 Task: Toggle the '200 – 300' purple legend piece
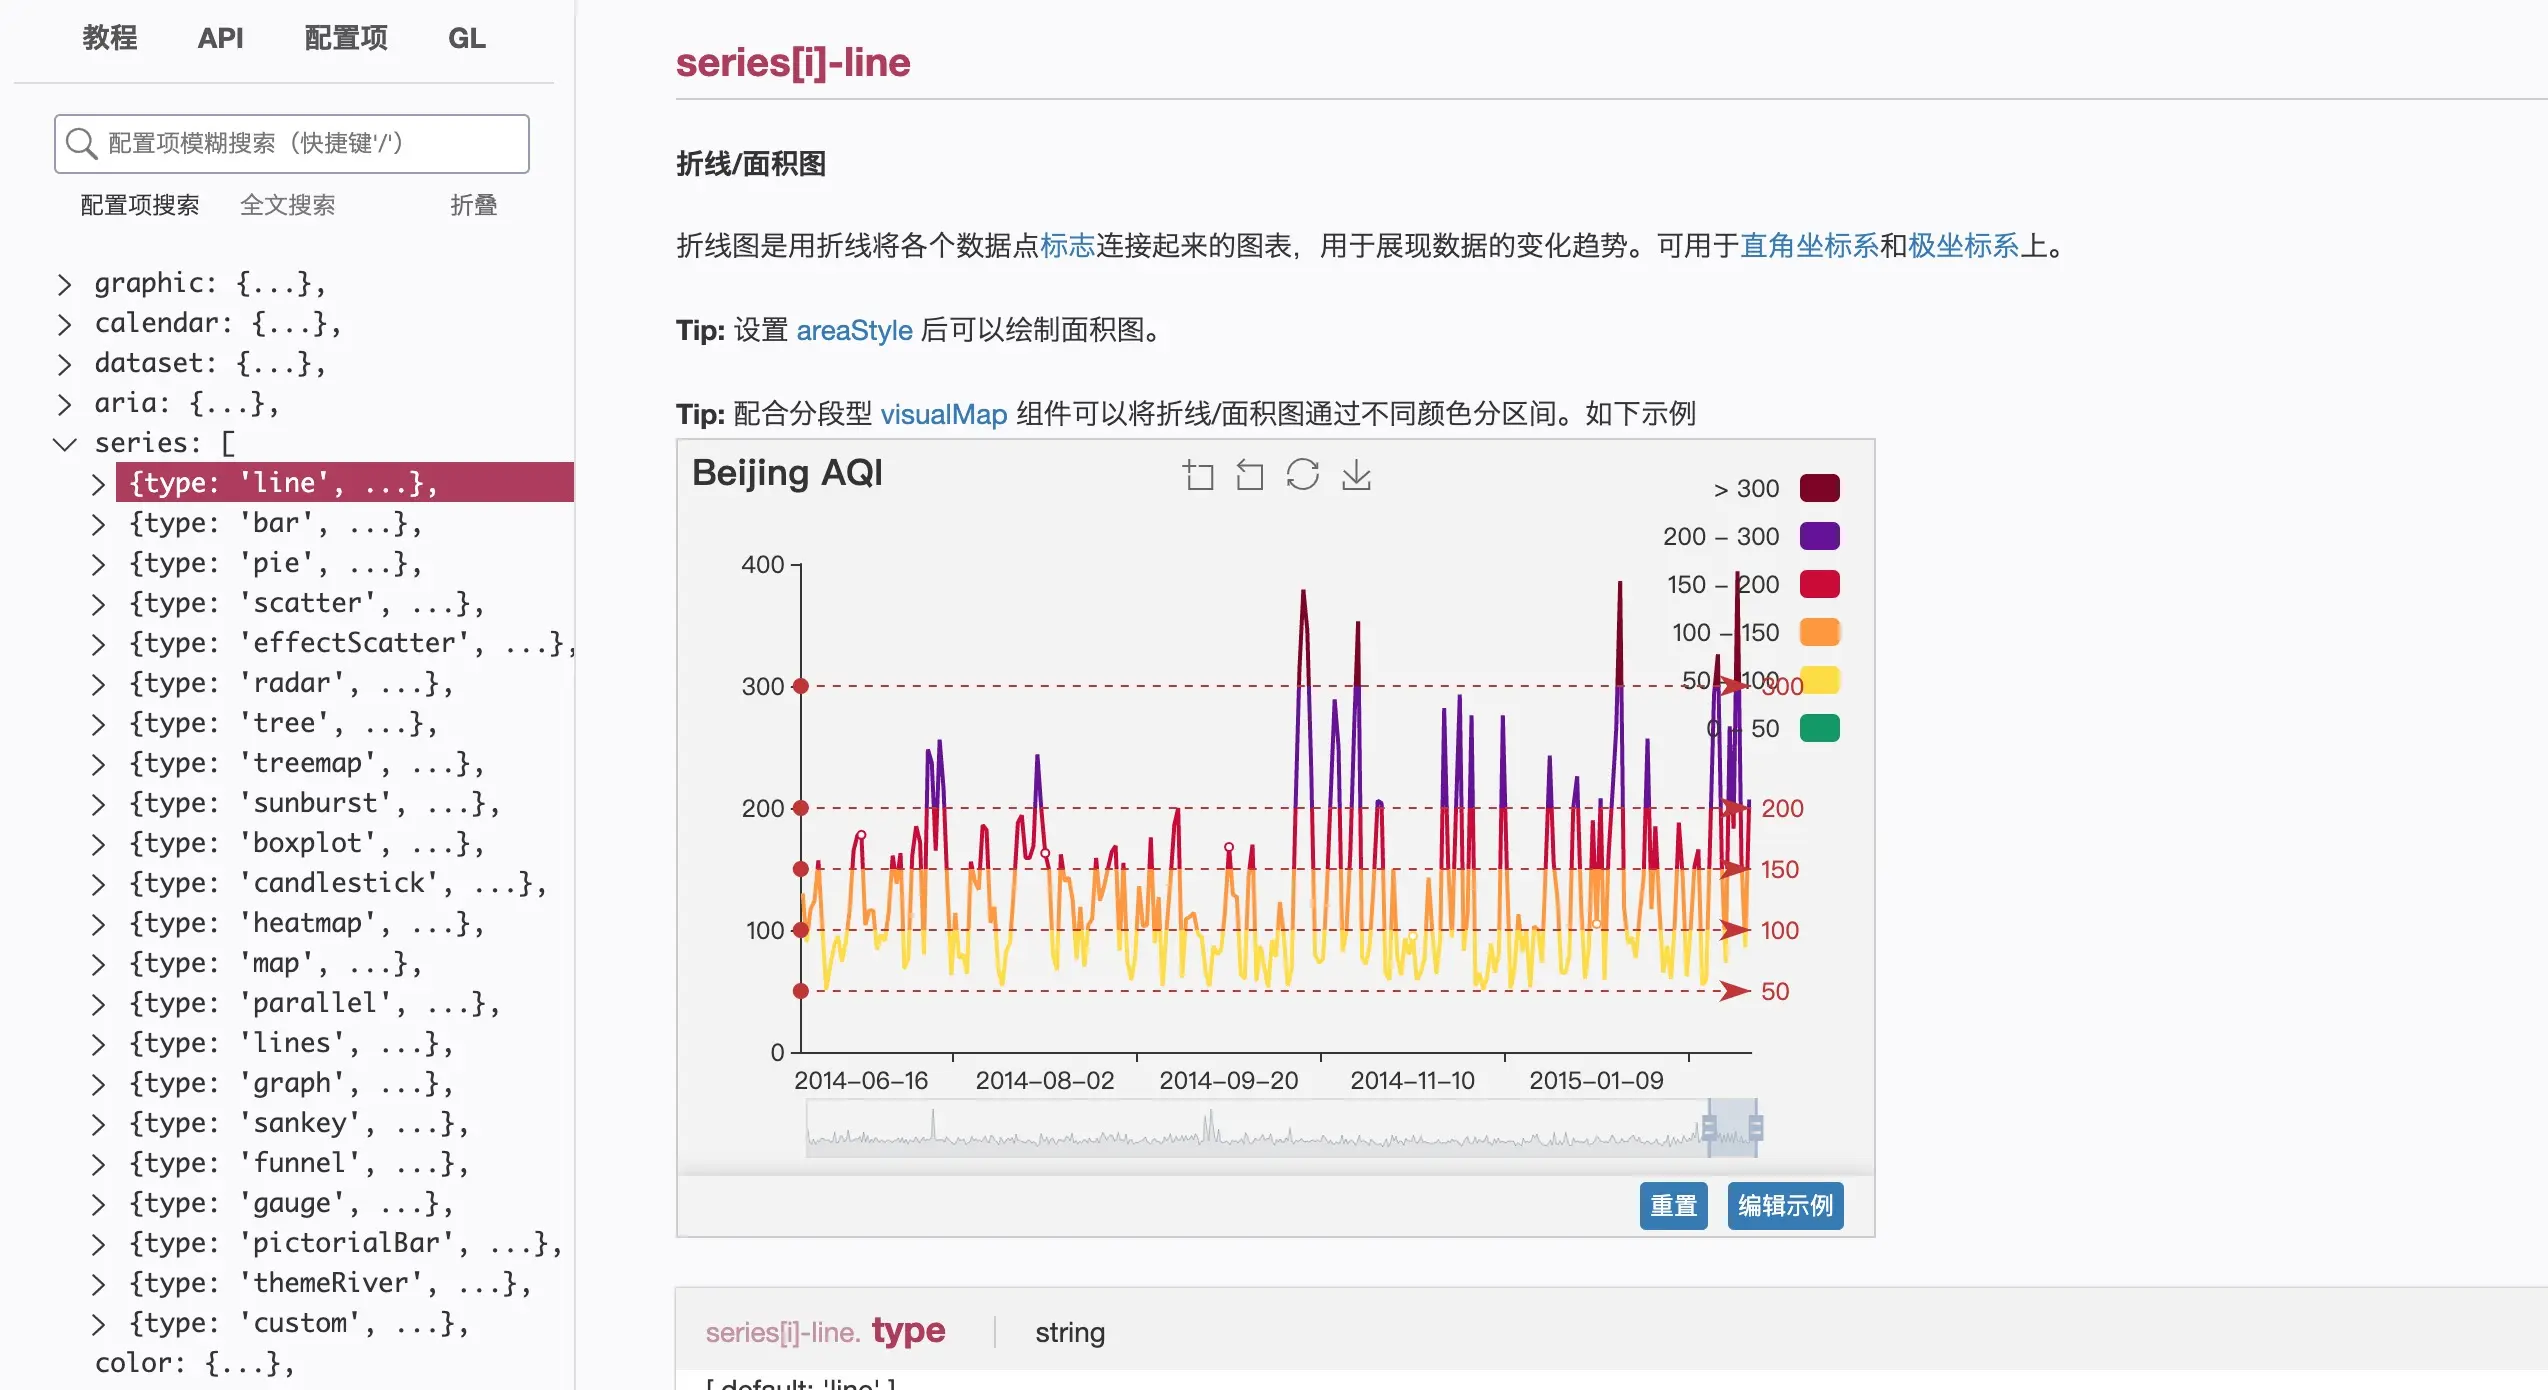click(1819, 536)
